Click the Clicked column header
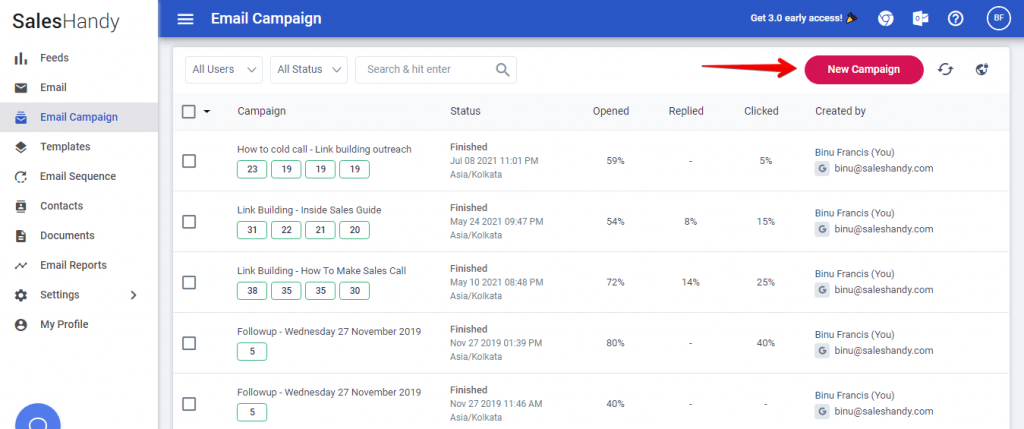1024x429 pixels. (761, 111)
